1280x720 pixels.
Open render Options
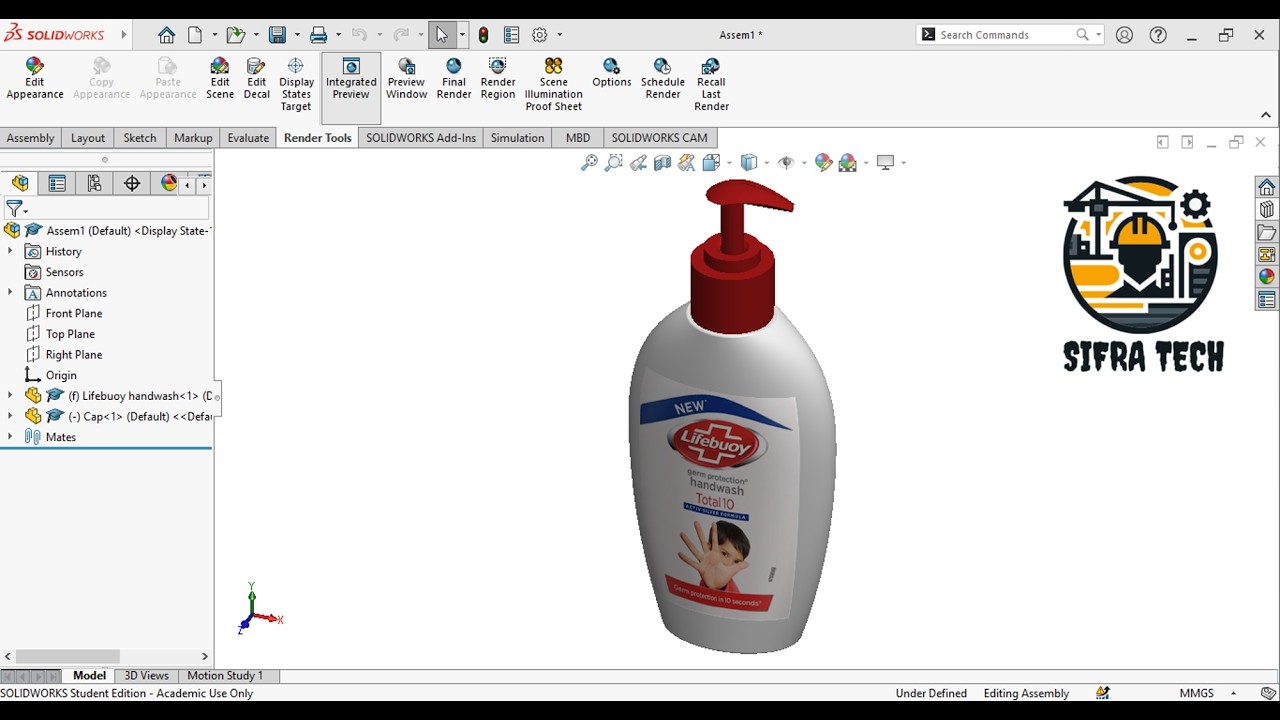[x=612, y=73]
